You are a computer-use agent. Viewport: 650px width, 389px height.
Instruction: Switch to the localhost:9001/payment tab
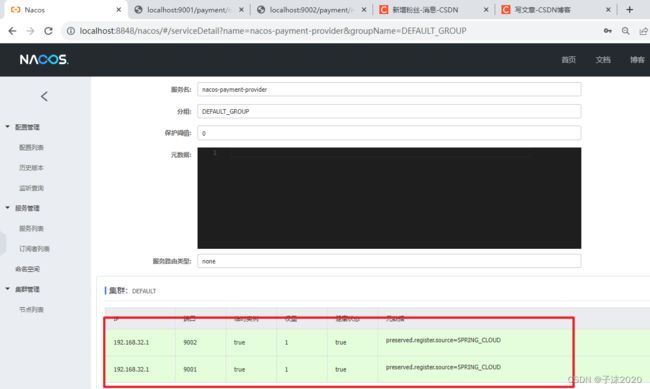click(189, 10)
